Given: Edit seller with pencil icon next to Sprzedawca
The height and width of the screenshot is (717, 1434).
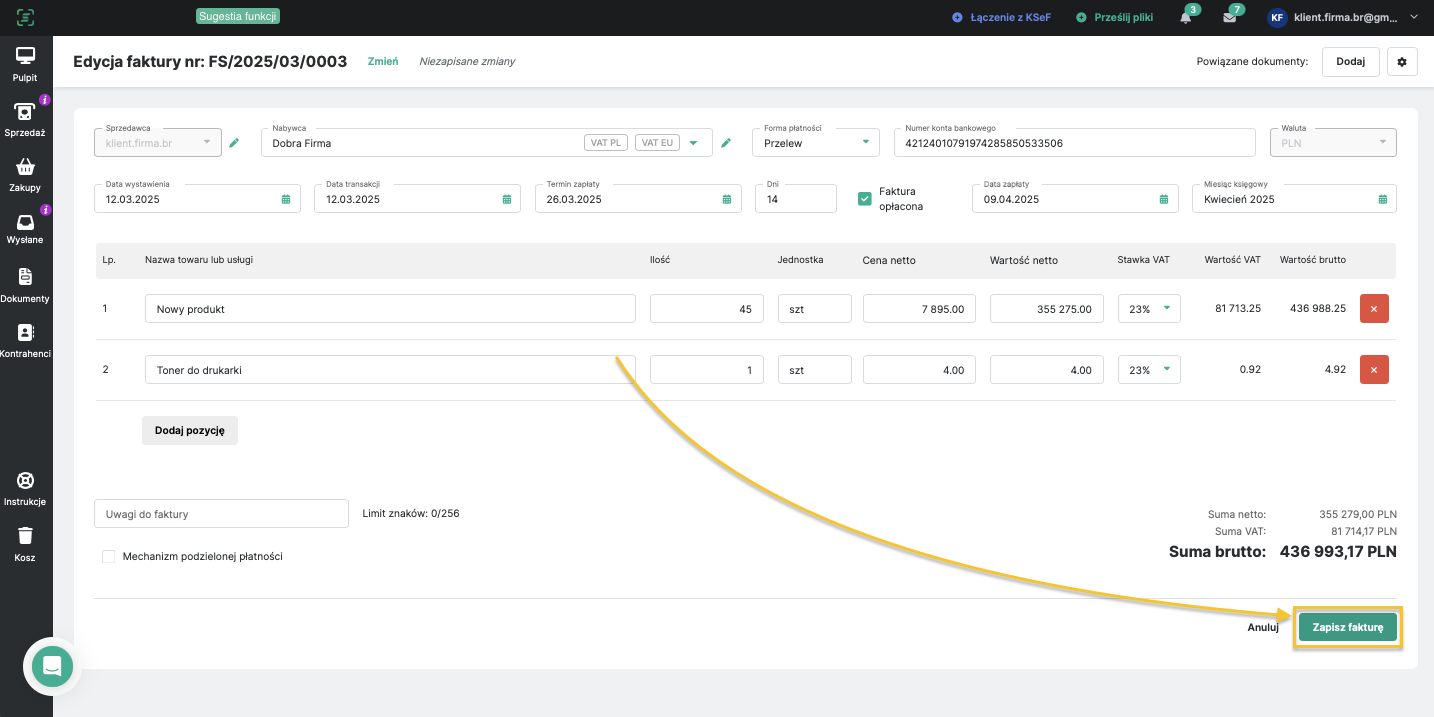Looking at the screenshot, I should [x=234, y=143].
